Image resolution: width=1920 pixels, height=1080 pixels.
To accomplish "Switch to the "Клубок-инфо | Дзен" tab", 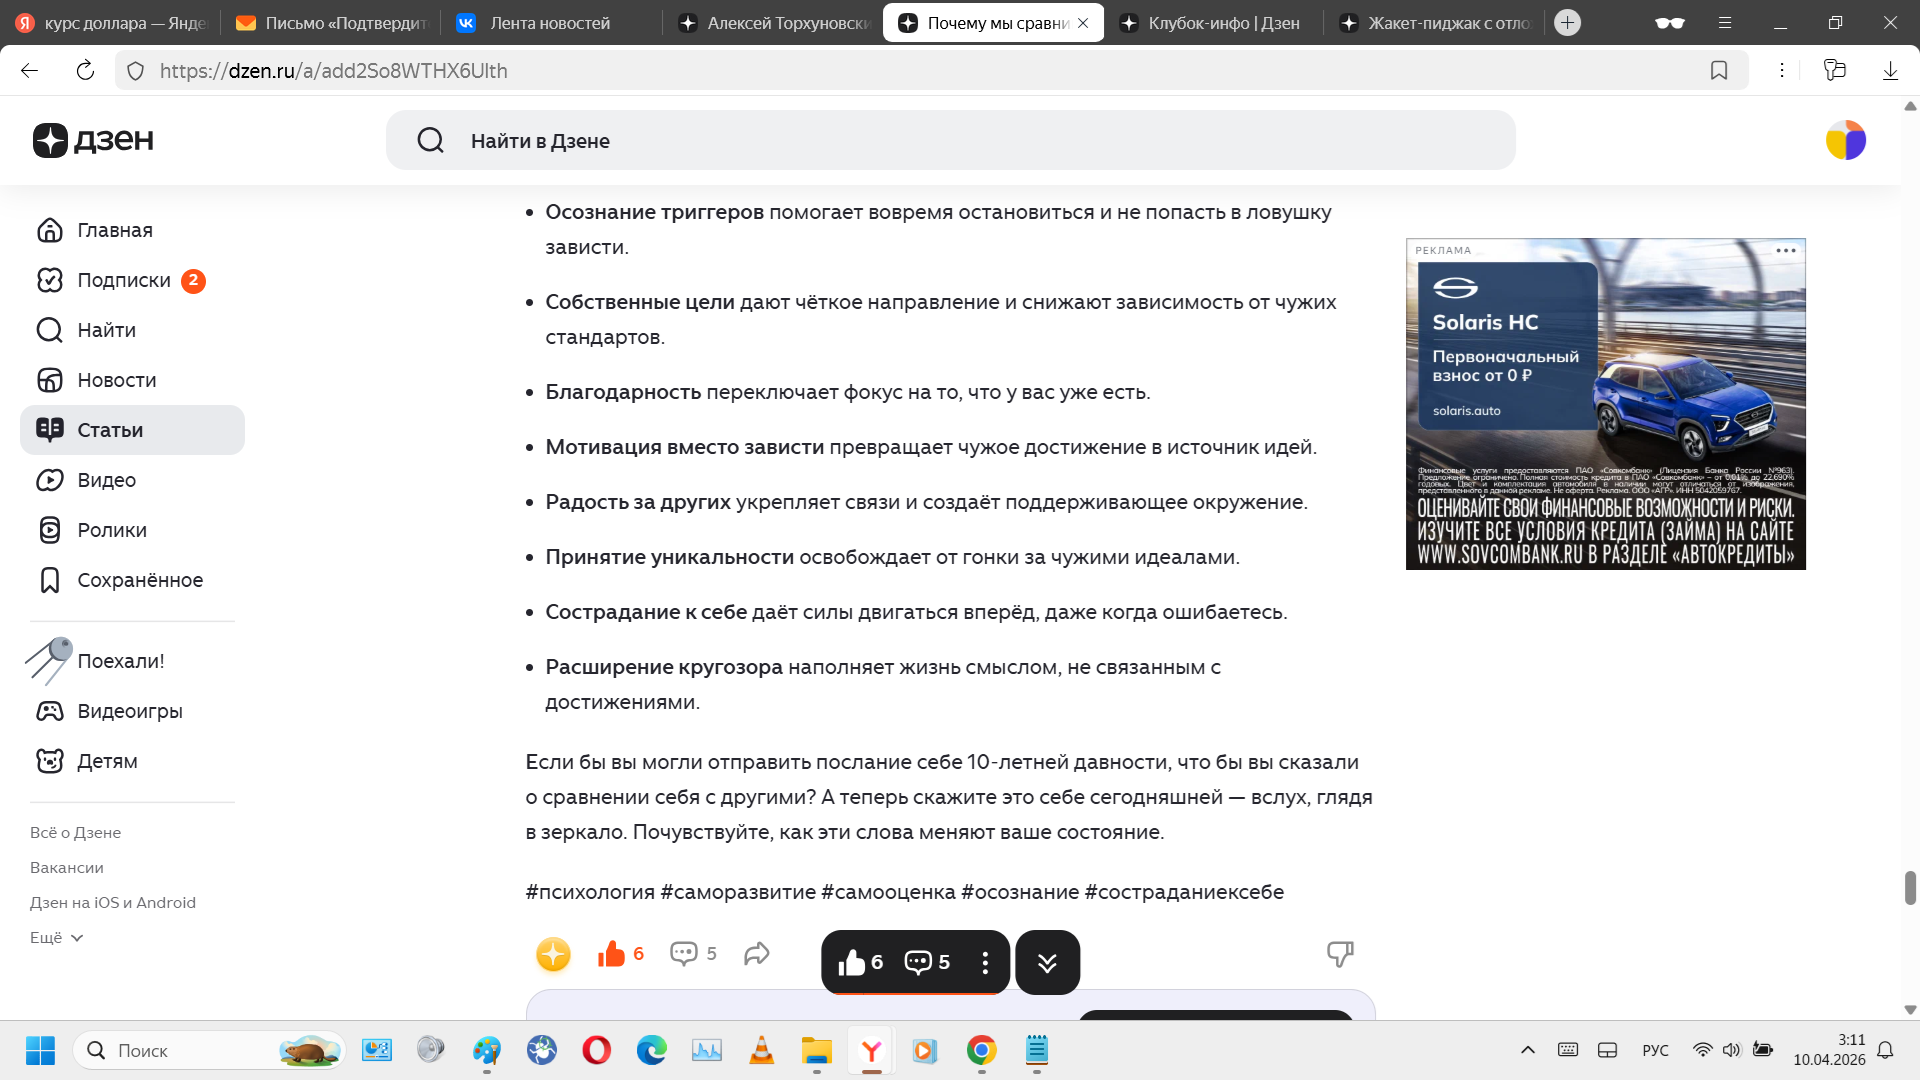I will 1213,23.
